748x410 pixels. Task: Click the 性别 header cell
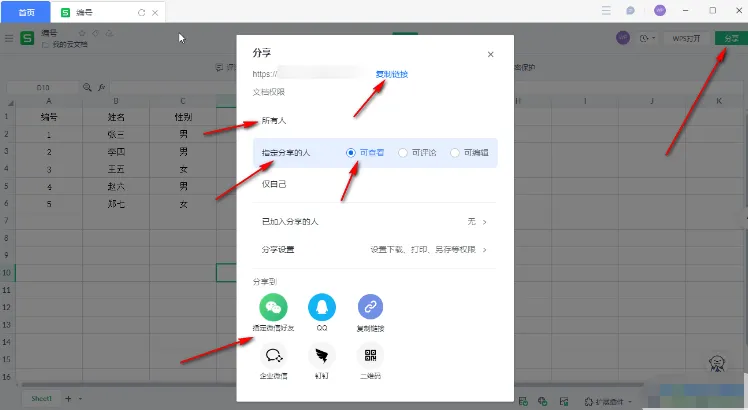point(183,117)
